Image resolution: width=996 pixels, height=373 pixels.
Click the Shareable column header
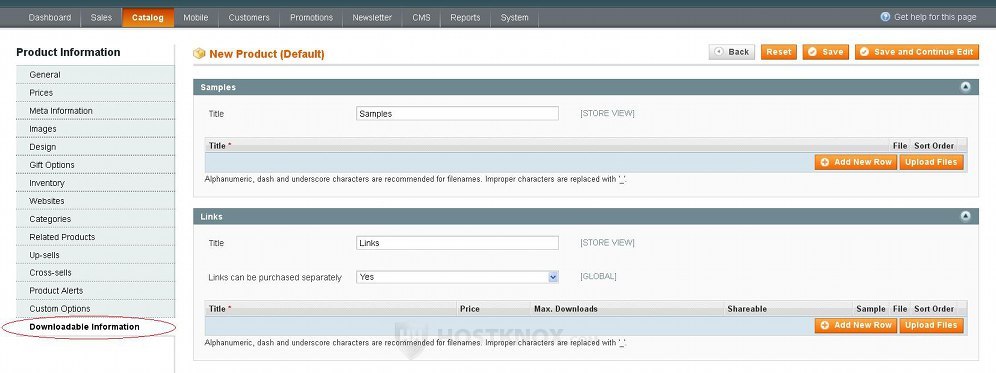tap(747, 309)
